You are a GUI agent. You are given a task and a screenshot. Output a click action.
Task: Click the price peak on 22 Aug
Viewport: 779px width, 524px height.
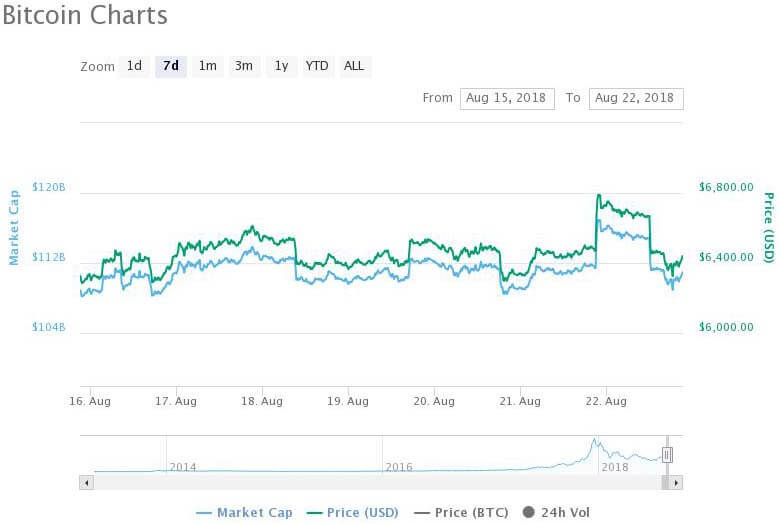(599, 195)
